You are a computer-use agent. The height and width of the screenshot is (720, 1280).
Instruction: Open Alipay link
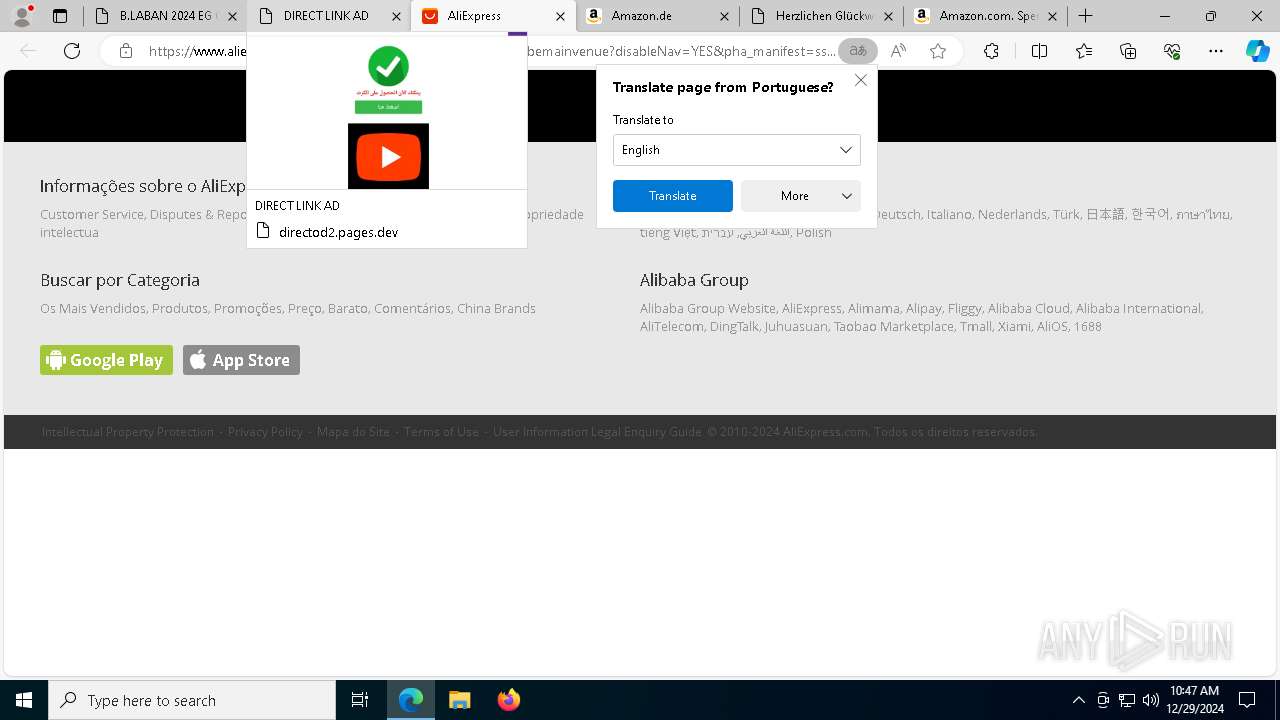923,308
